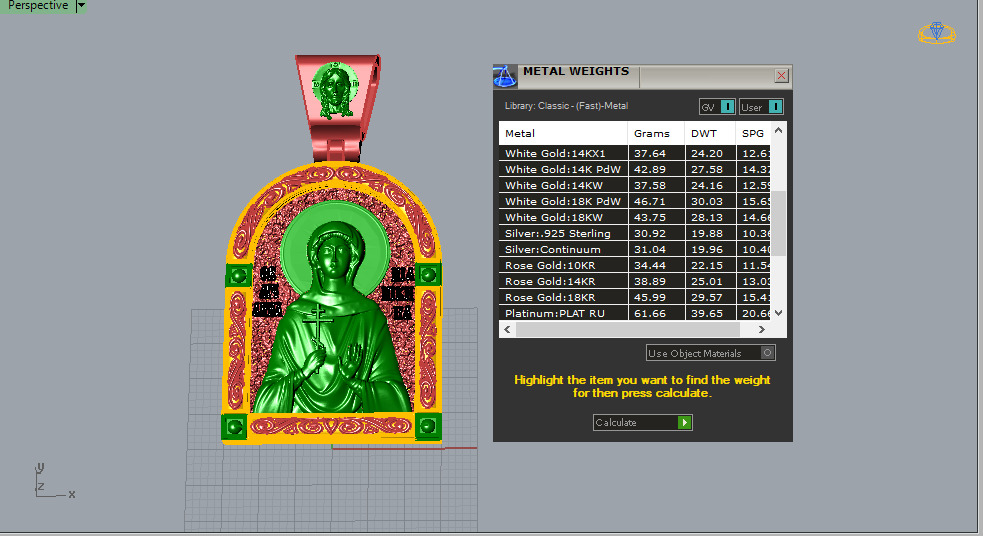Click the gem ring logo icon

(x=937, y=33)
